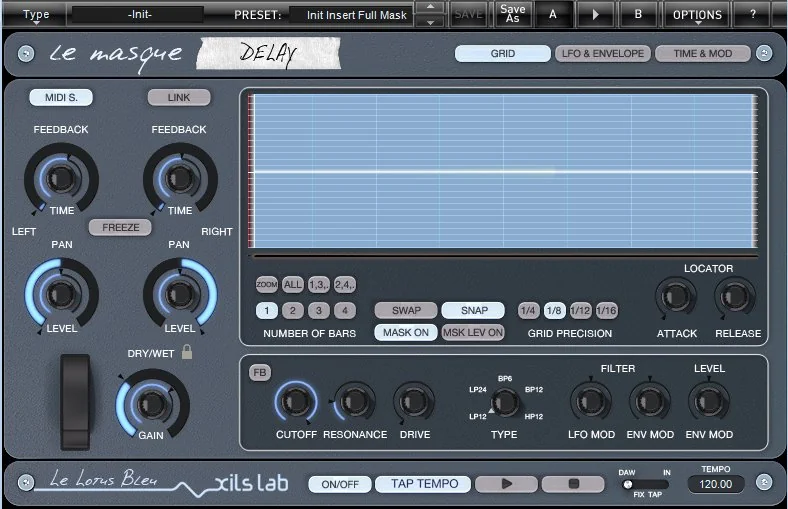Click the RESONANCE knob
This screenshot has height=509, width=788.
click(354, 401)
